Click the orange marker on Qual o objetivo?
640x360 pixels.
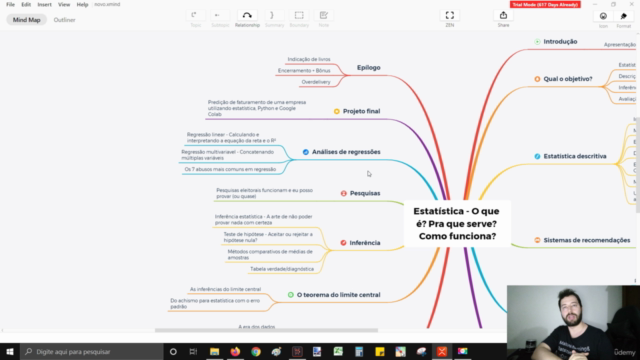537,79
